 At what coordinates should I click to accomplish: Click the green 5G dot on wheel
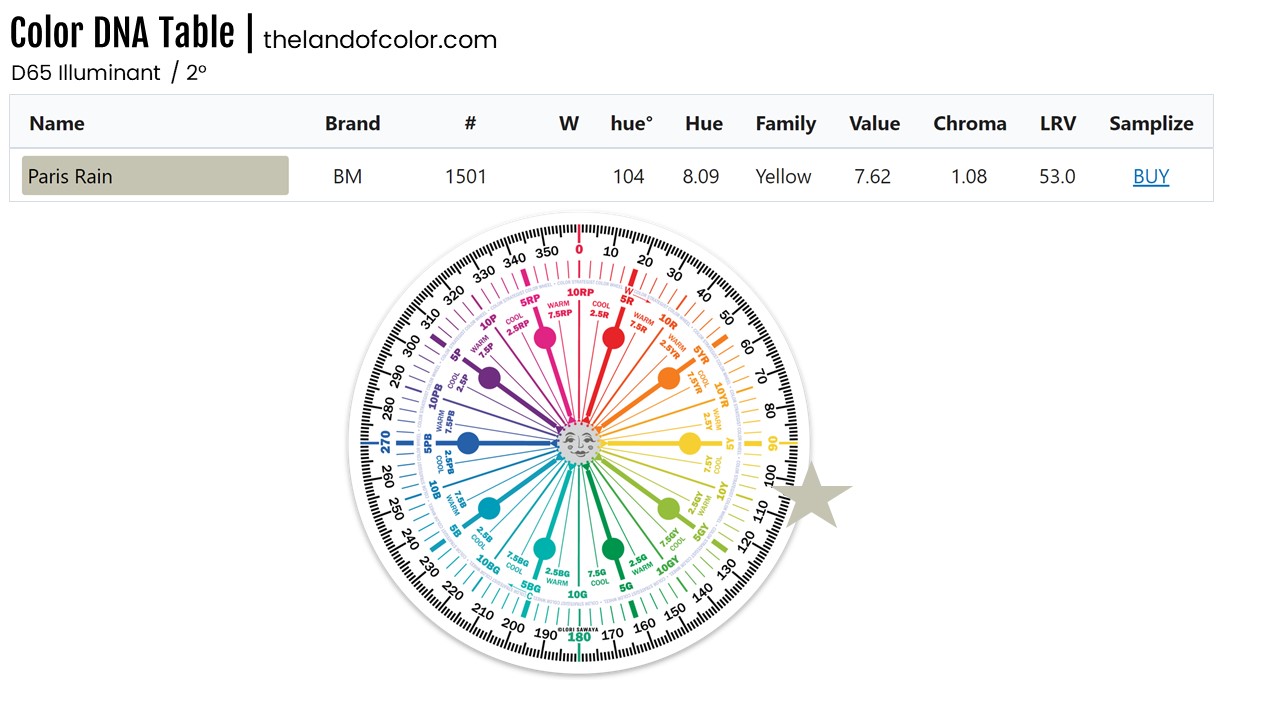coord(613,548)
